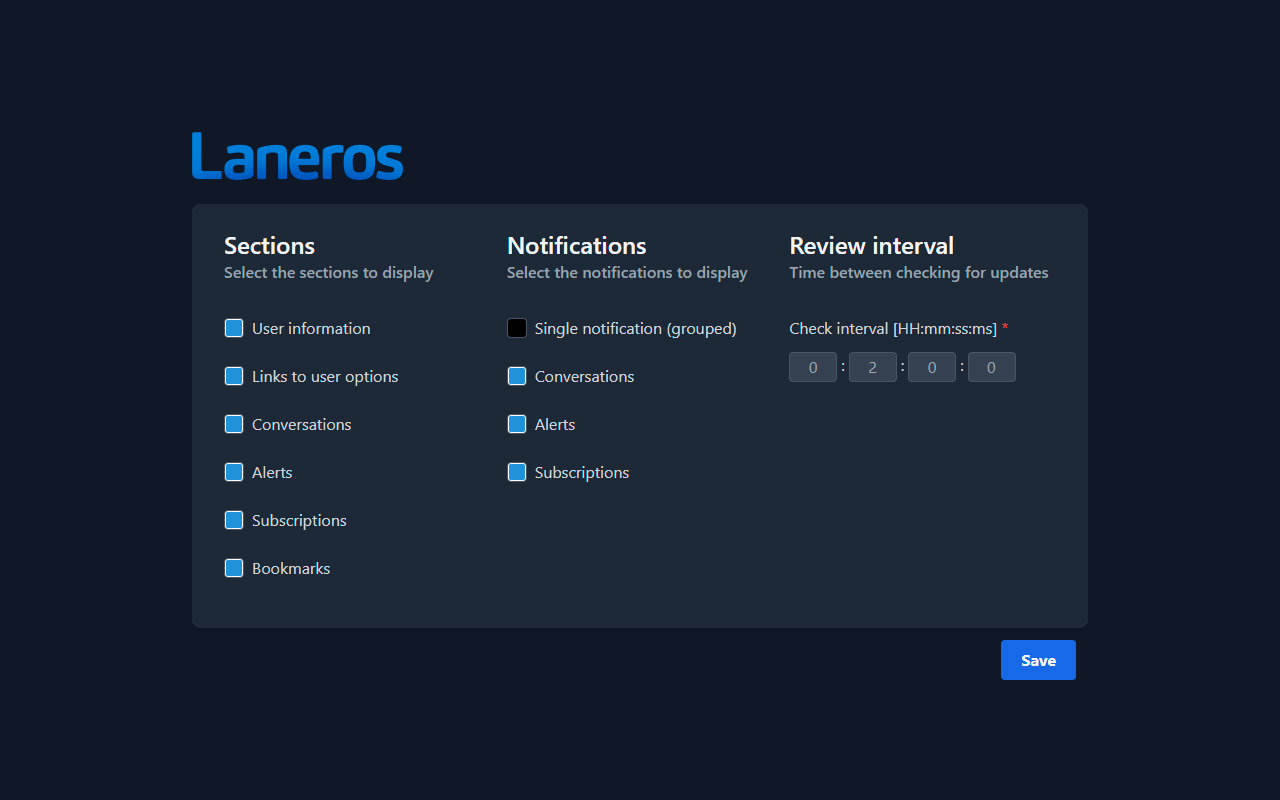Toggle the Bookmarks checkbox
1280x800 pixels.
234,568
